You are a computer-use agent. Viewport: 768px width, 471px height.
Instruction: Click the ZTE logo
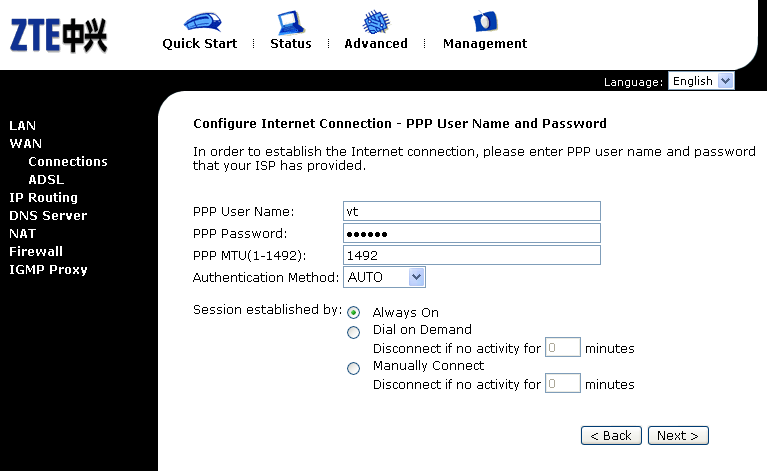pyautogui.click(x=58, y=35)
